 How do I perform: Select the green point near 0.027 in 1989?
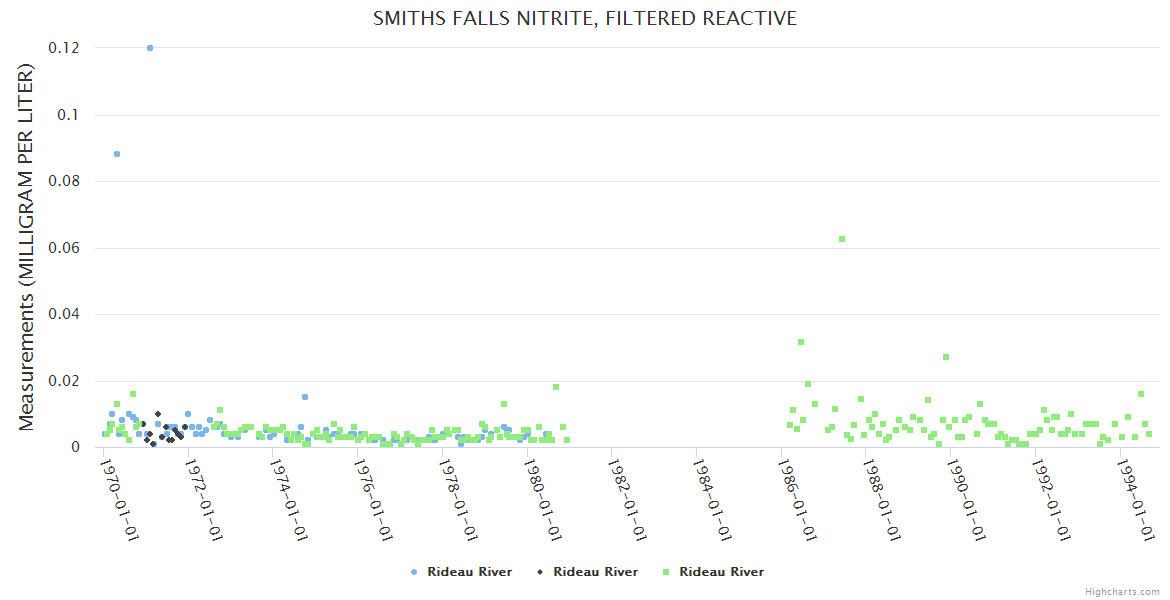coord(946,357)
